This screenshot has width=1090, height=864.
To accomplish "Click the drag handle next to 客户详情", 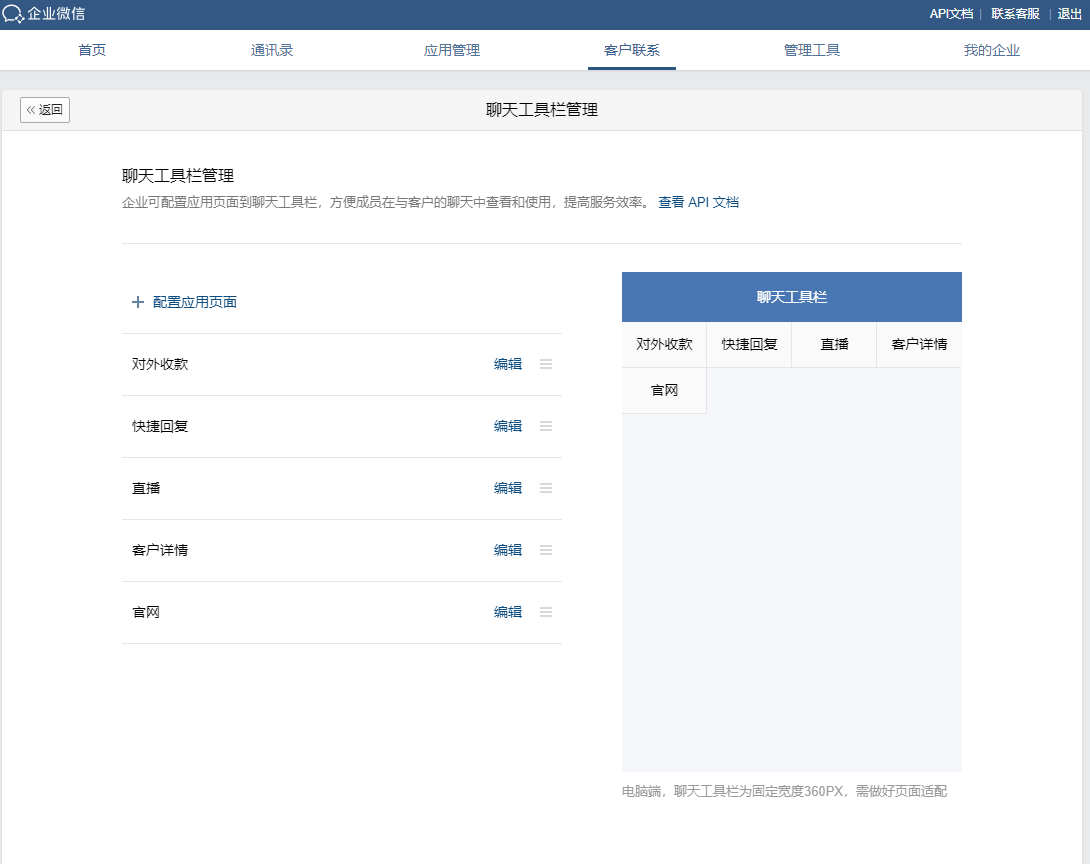I will click(x=546, y=550).
